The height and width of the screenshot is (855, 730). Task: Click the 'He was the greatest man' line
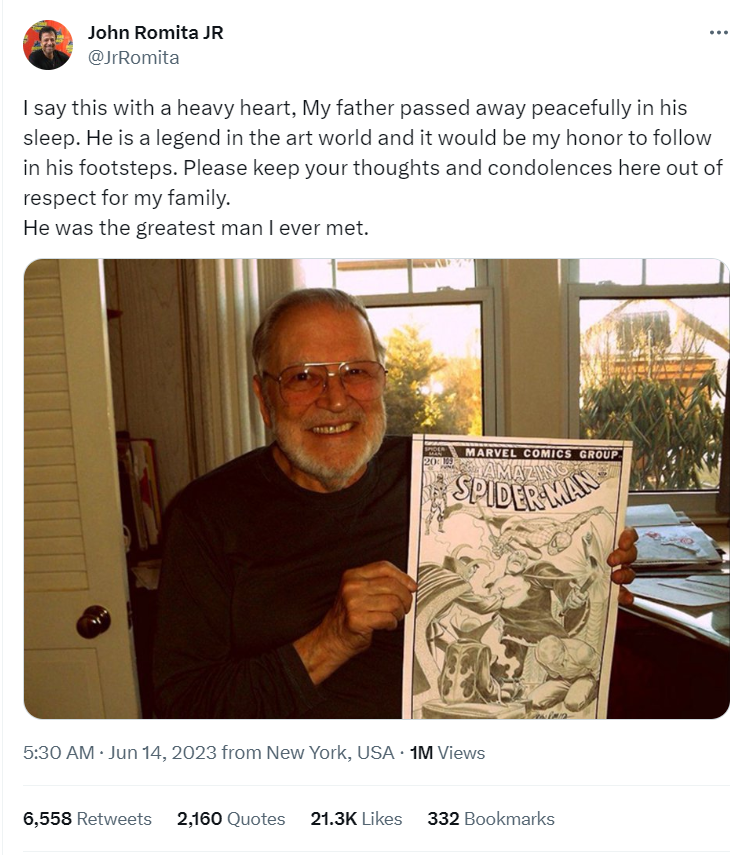coord(196,228)
